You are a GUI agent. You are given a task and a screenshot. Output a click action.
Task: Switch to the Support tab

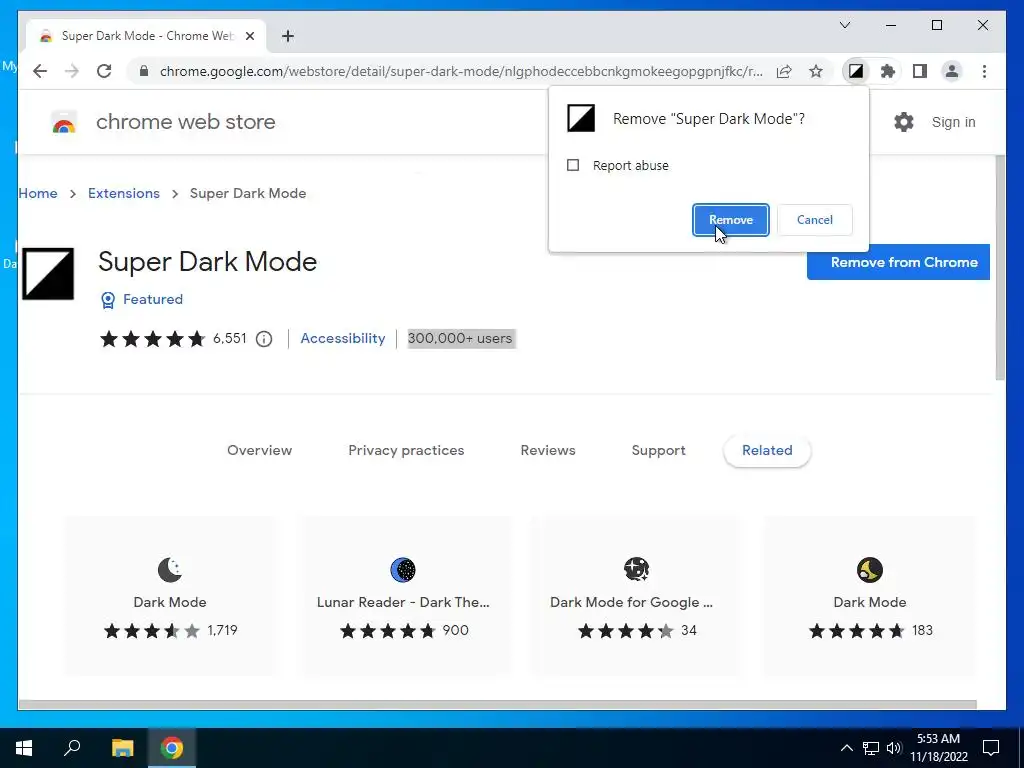(x=658, y=451)
